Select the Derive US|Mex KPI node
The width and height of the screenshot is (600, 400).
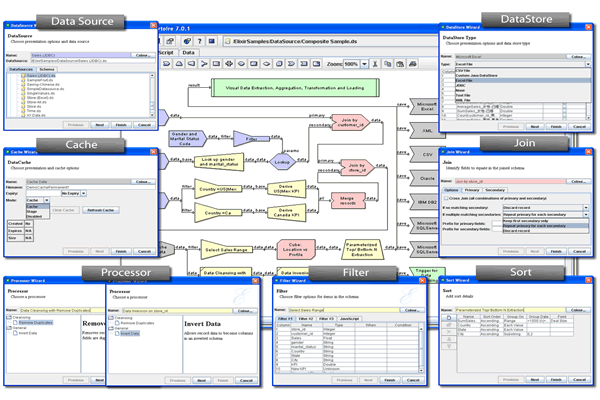[286, 189]
